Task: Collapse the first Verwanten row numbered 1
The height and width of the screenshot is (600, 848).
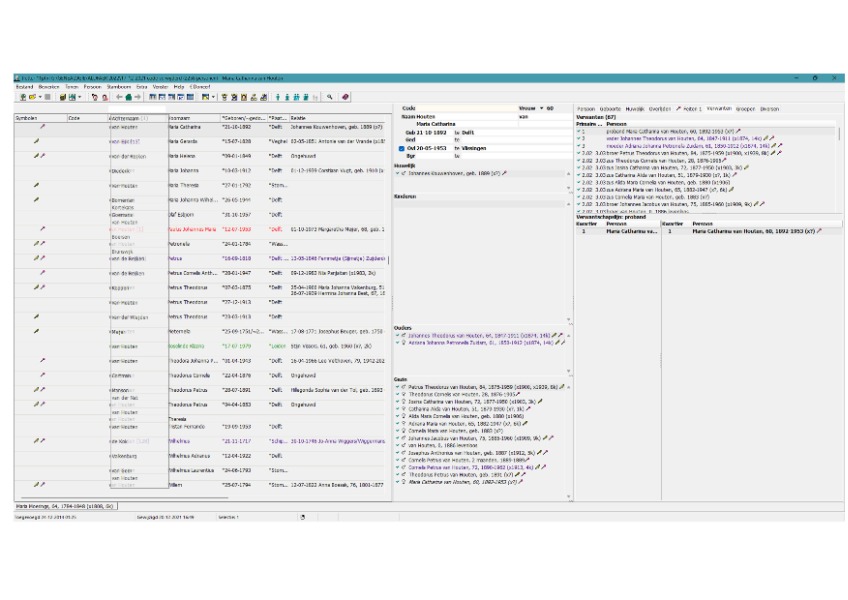Action: 579,131
